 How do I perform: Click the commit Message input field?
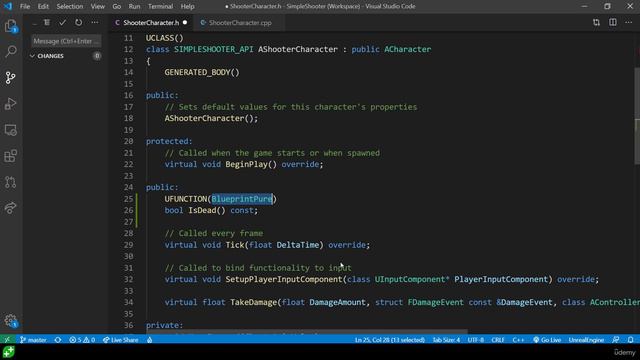tap(66, 41)
